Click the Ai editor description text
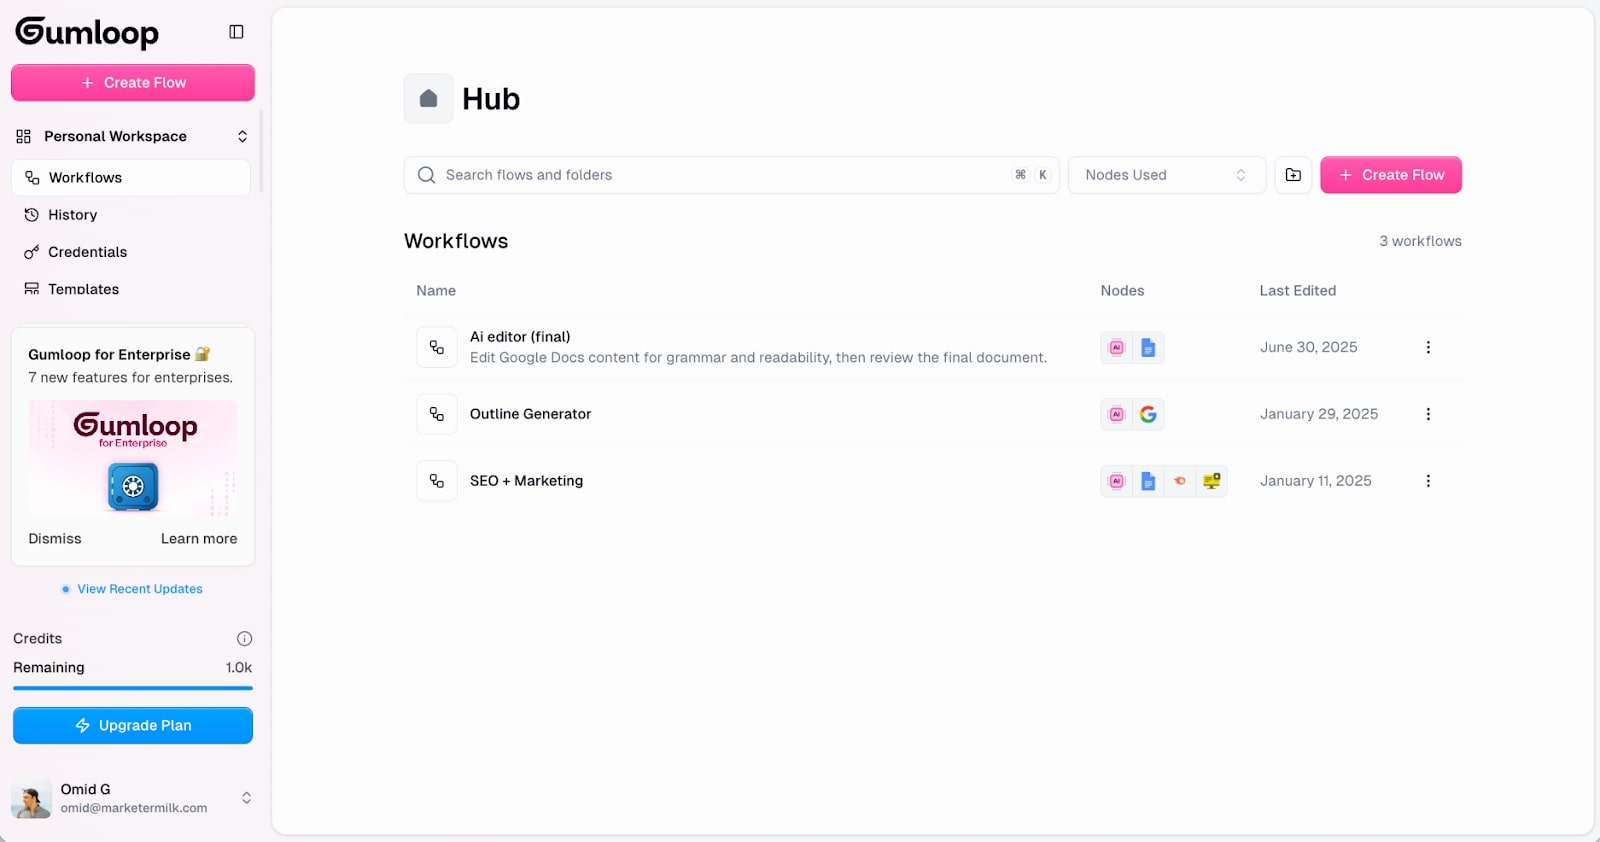 (758, 358)
